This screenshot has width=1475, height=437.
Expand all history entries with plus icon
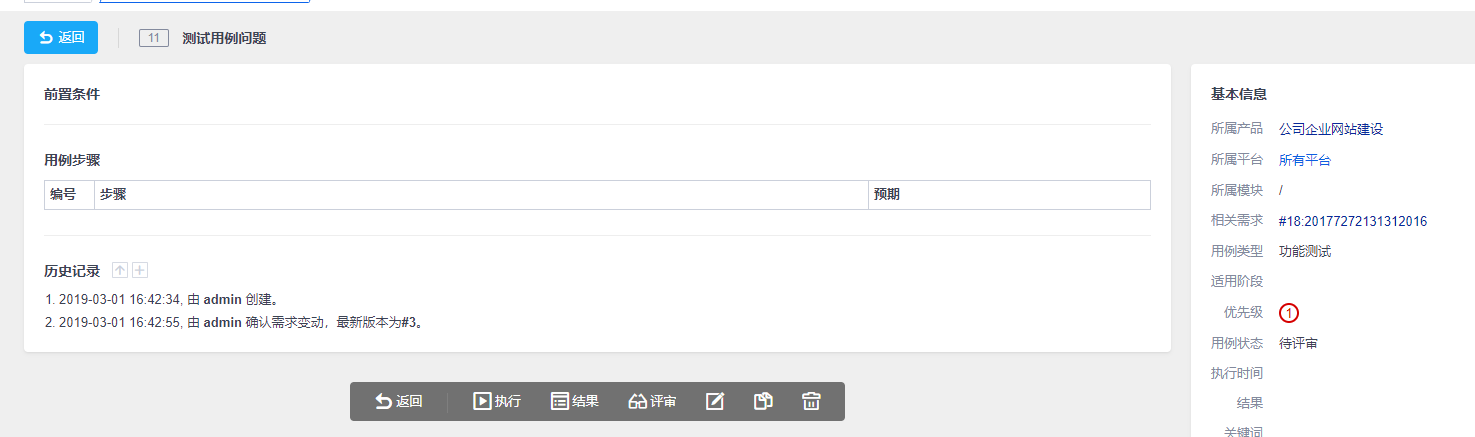140,270
